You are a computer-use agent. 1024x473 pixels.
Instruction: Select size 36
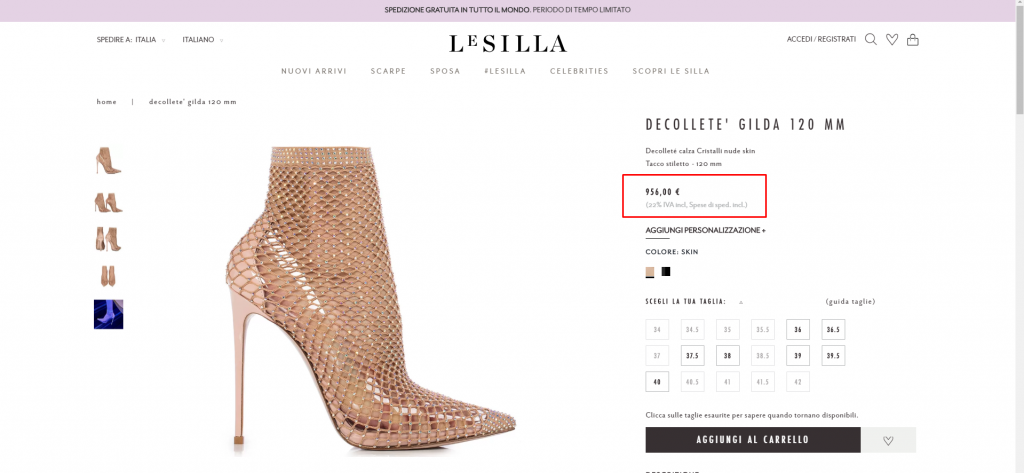coord(798,329)
